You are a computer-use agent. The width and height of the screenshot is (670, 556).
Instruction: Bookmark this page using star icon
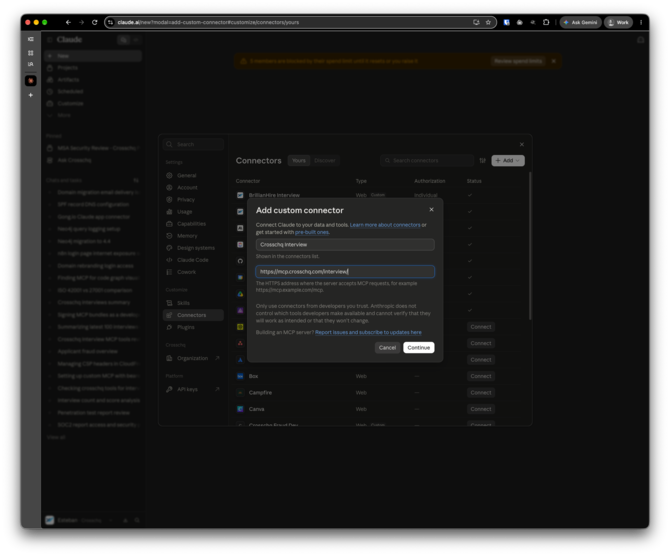click(488, 22)
